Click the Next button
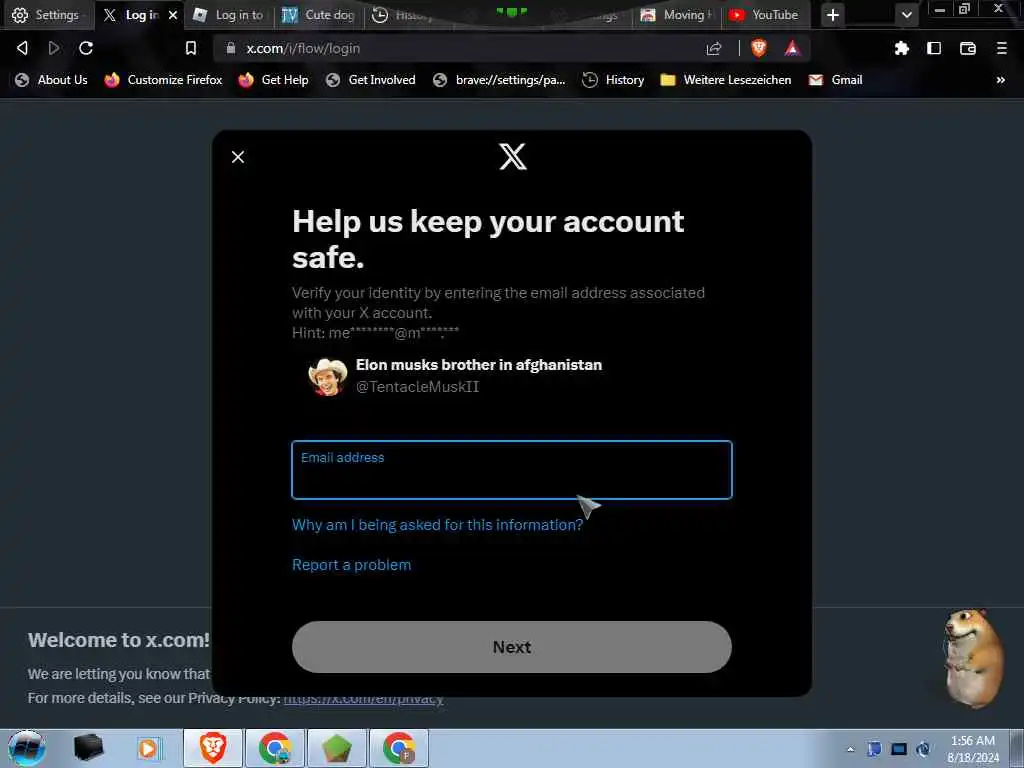Image resolution: width=1024 pixels, height=768 pixels. [511, 647]
